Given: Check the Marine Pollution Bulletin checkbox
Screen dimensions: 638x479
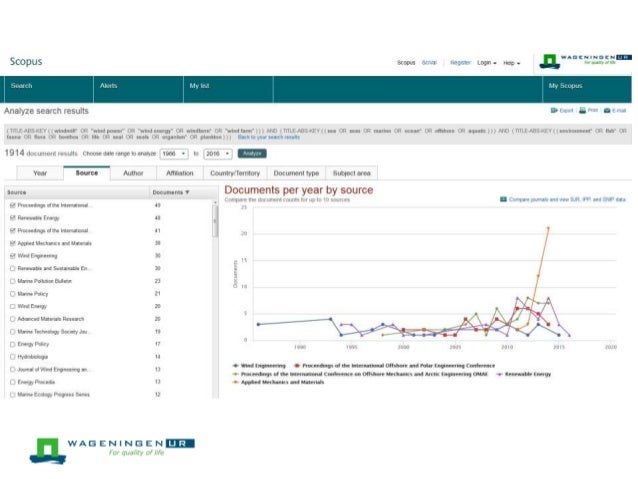Looking at the screenshot, I should click(11, 282).
